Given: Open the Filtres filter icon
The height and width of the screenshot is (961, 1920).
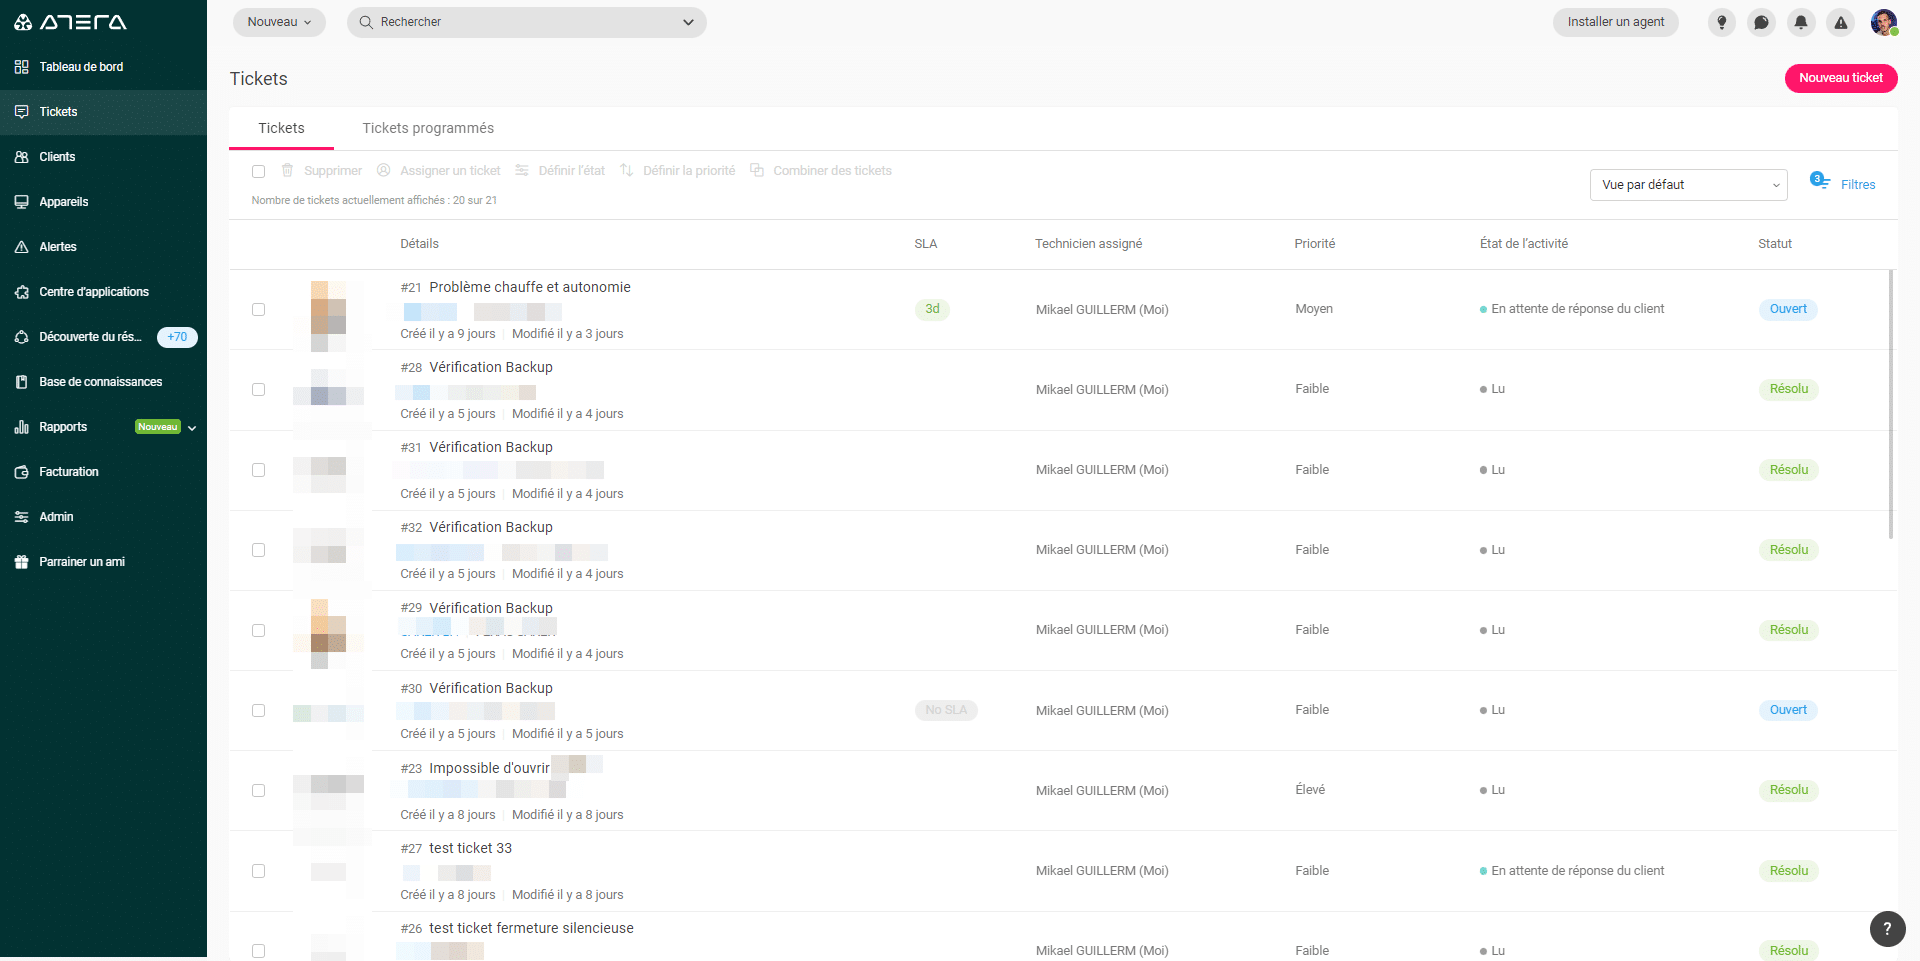Looking at the screenshot, I should click(x=1819, y=181).
